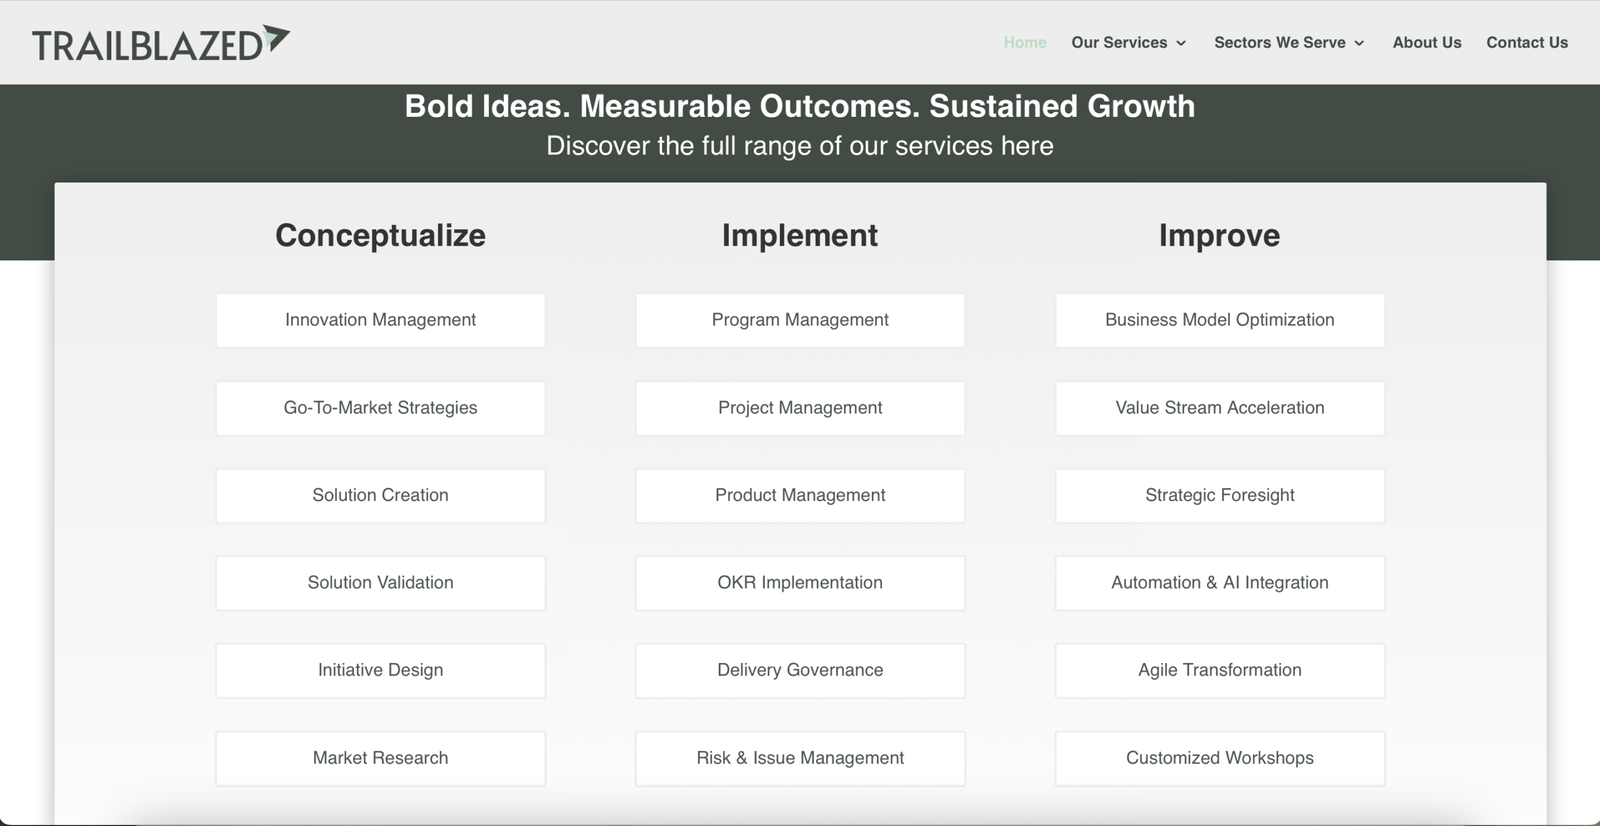Click the Strategic Foresight card under Improve
Screen dimensions: 1600x826
(x=1219, y=495)
